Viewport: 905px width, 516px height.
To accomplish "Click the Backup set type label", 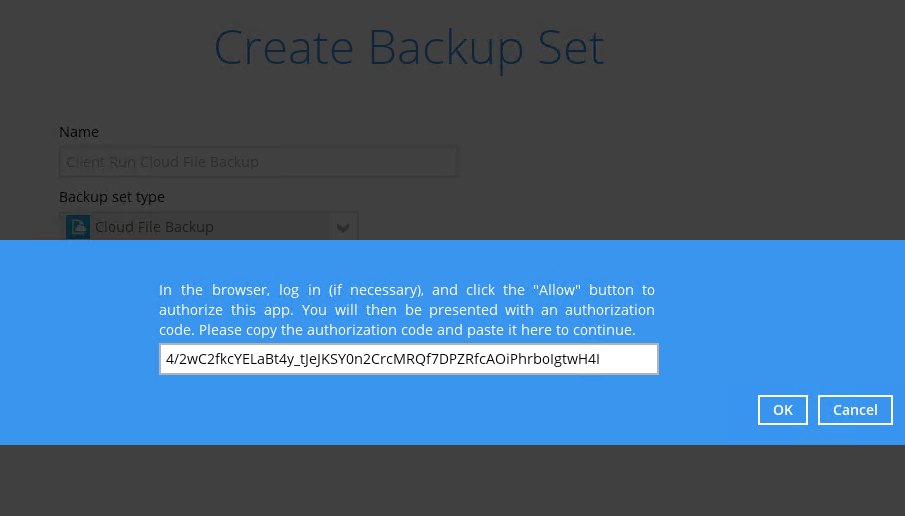I will 112,197.
